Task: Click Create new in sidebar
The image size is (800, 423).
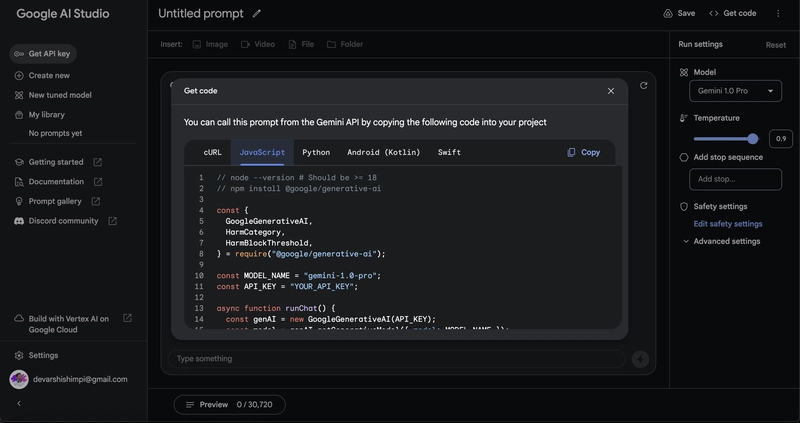Action: tap(49, 76)
